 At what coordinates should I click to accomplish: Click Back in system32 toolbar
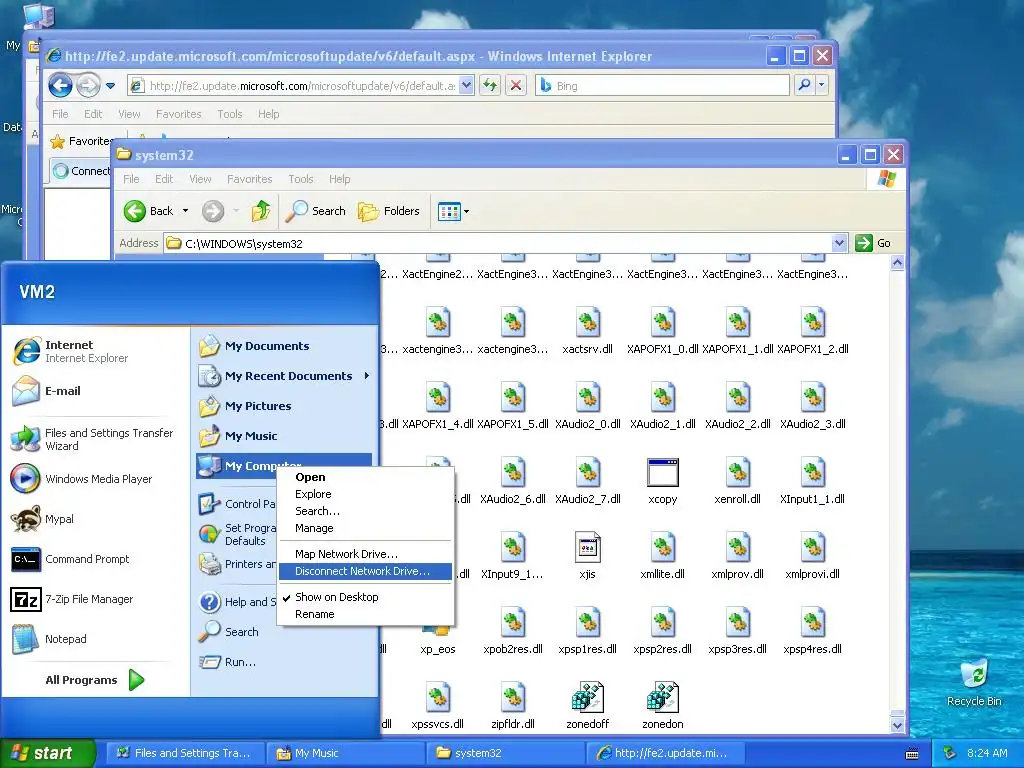148,211
